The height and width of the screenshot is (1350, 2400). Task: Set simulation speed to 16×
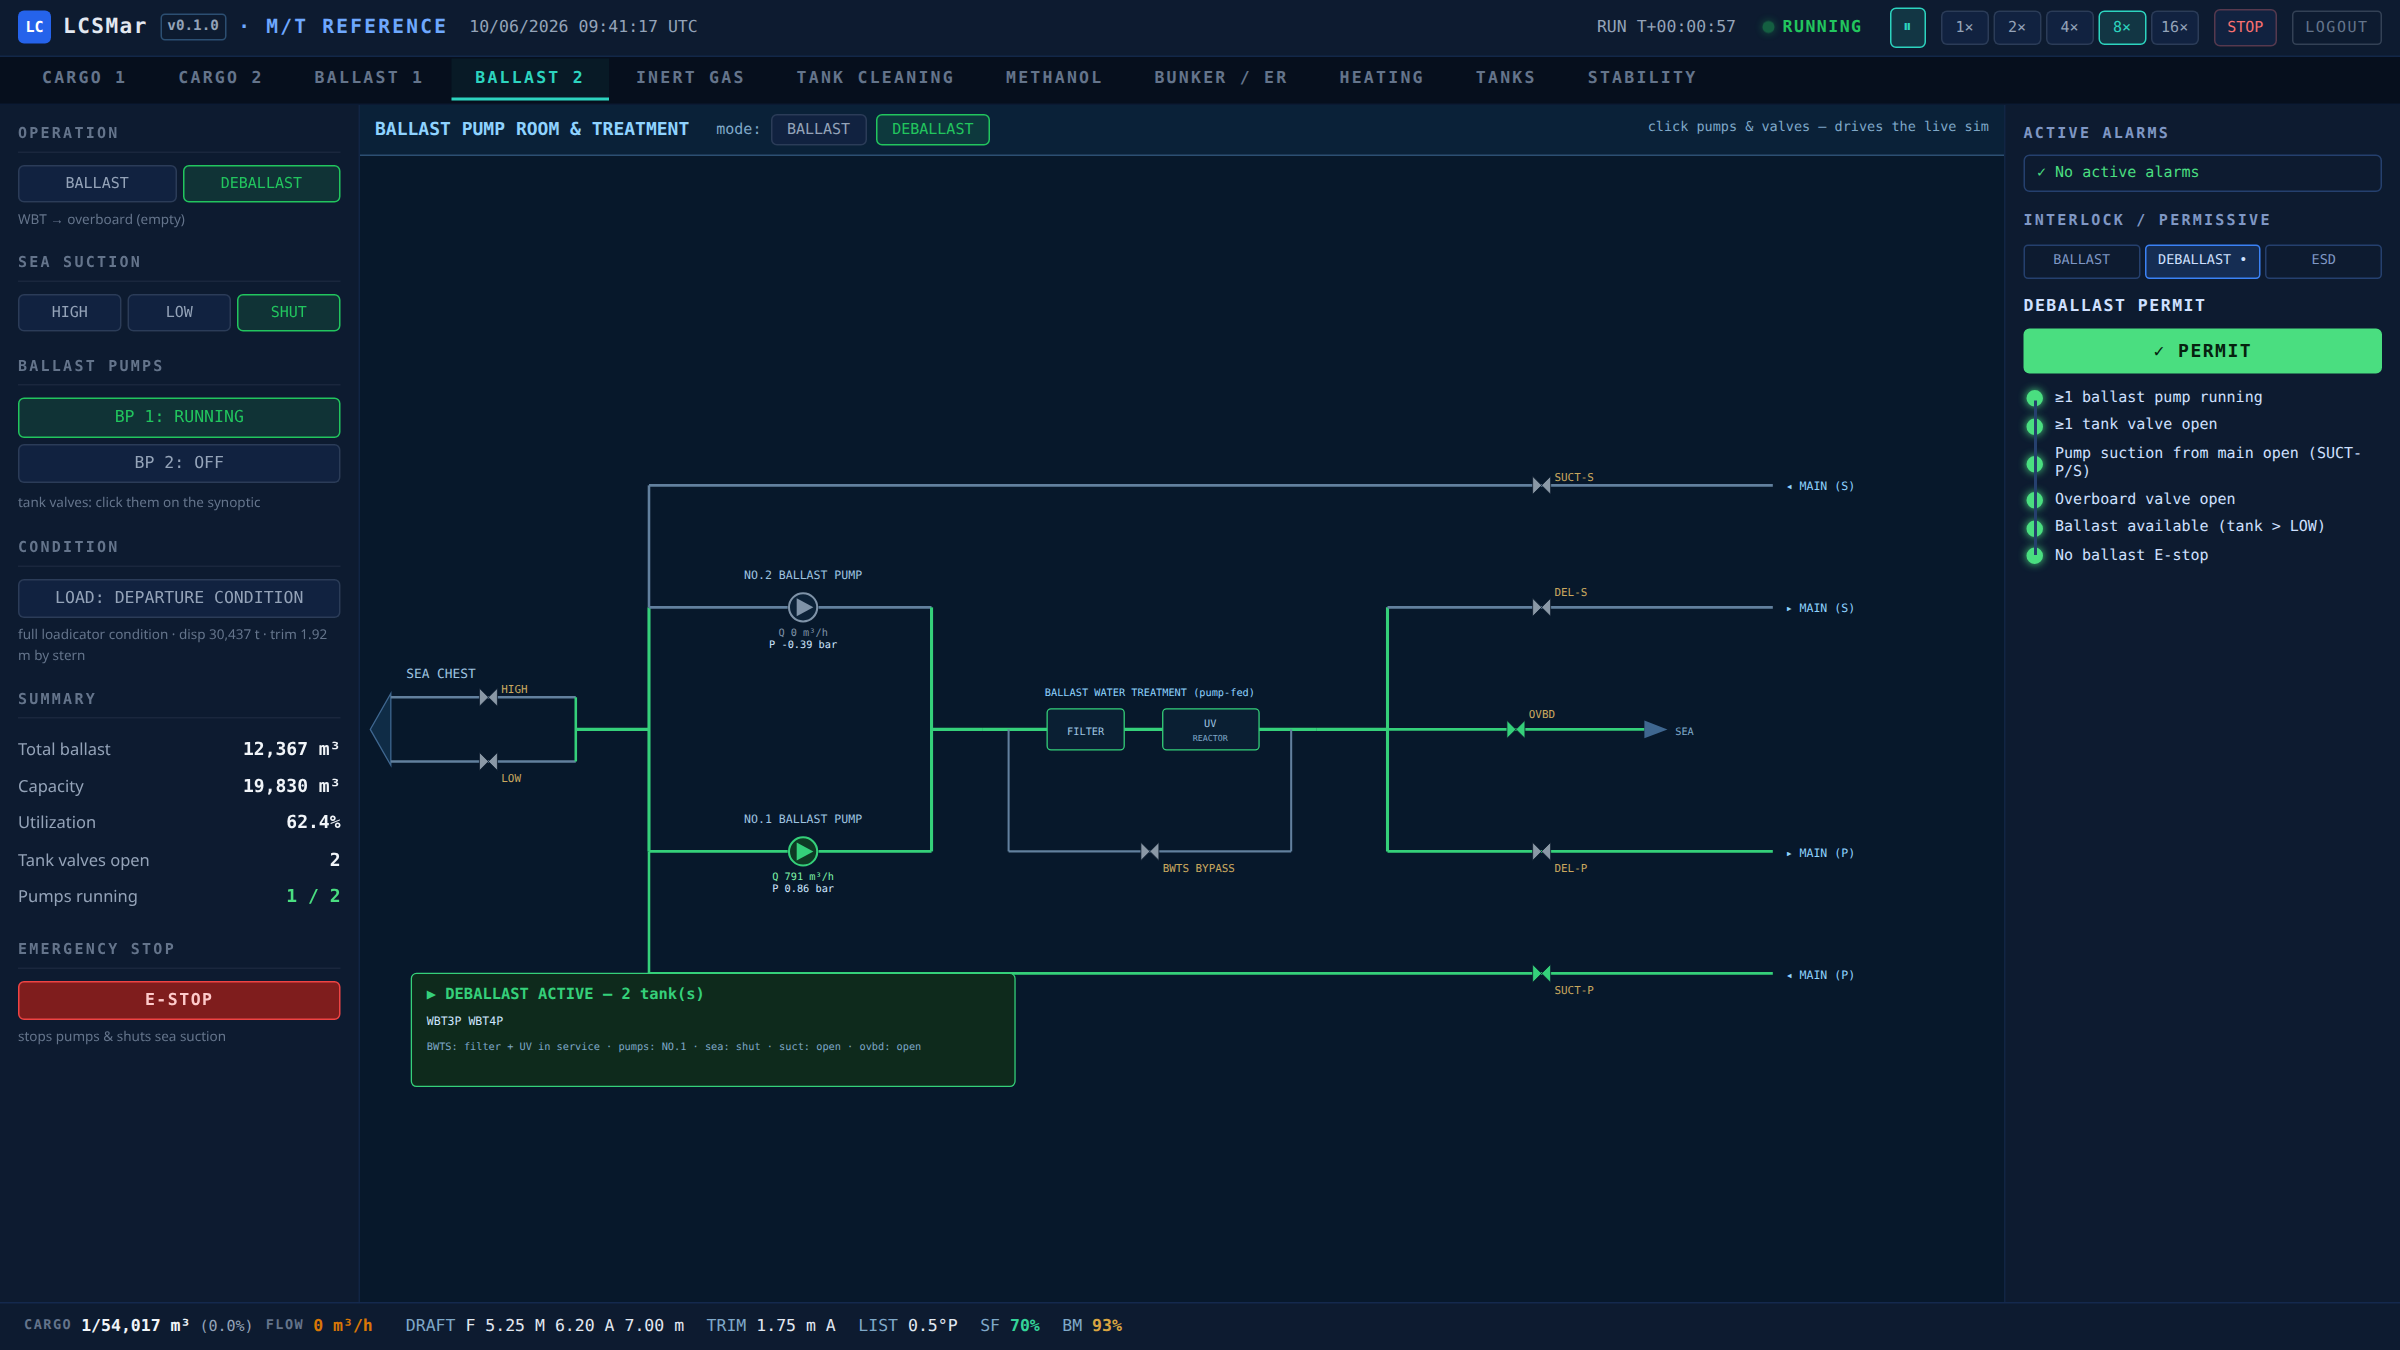2174,27
